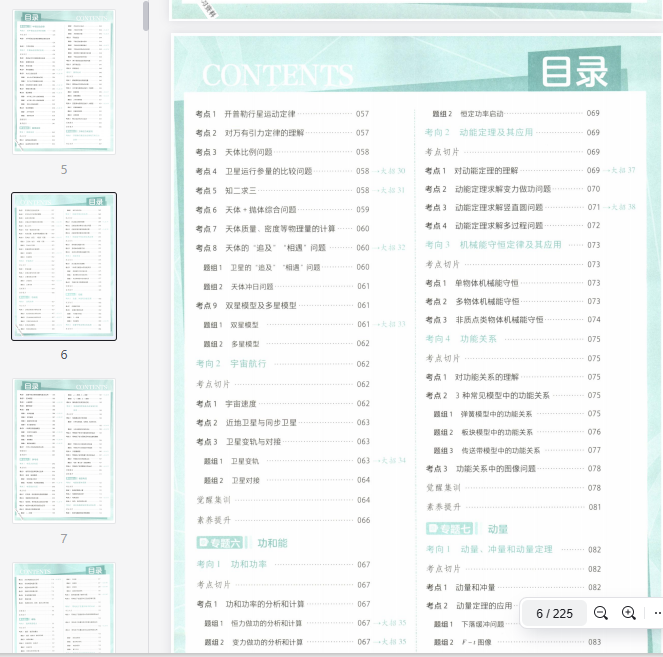Click the 大招 38 reference marker
Viewport: 663px width, 657px height.
coord(619,207)
